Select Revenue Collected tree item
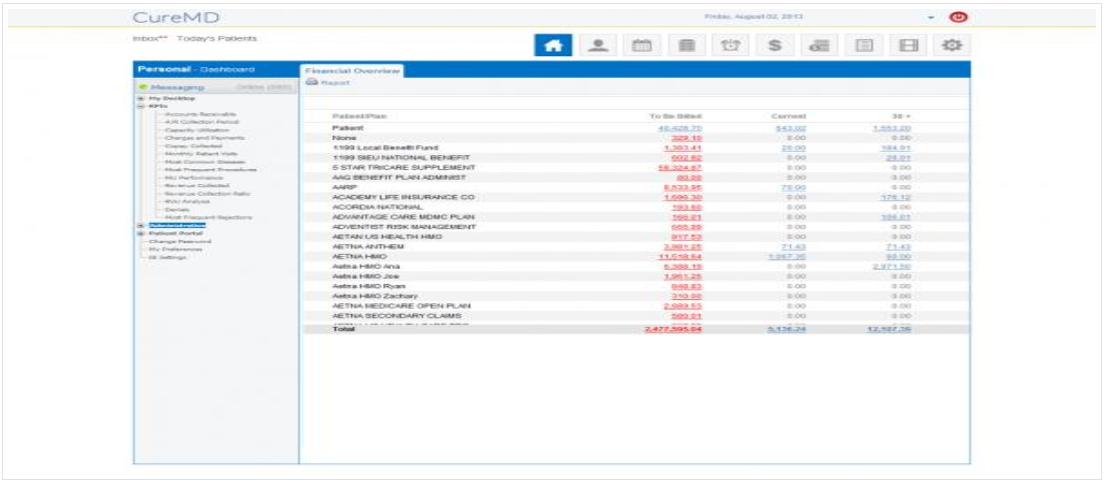This screenshot has height=483, width=1107. point(197,185)
